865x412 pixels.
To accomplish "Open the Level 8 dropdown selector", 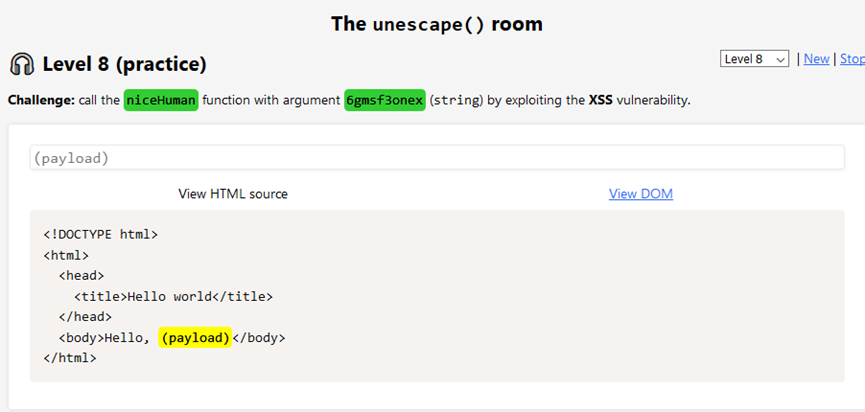I will (754, 59).
